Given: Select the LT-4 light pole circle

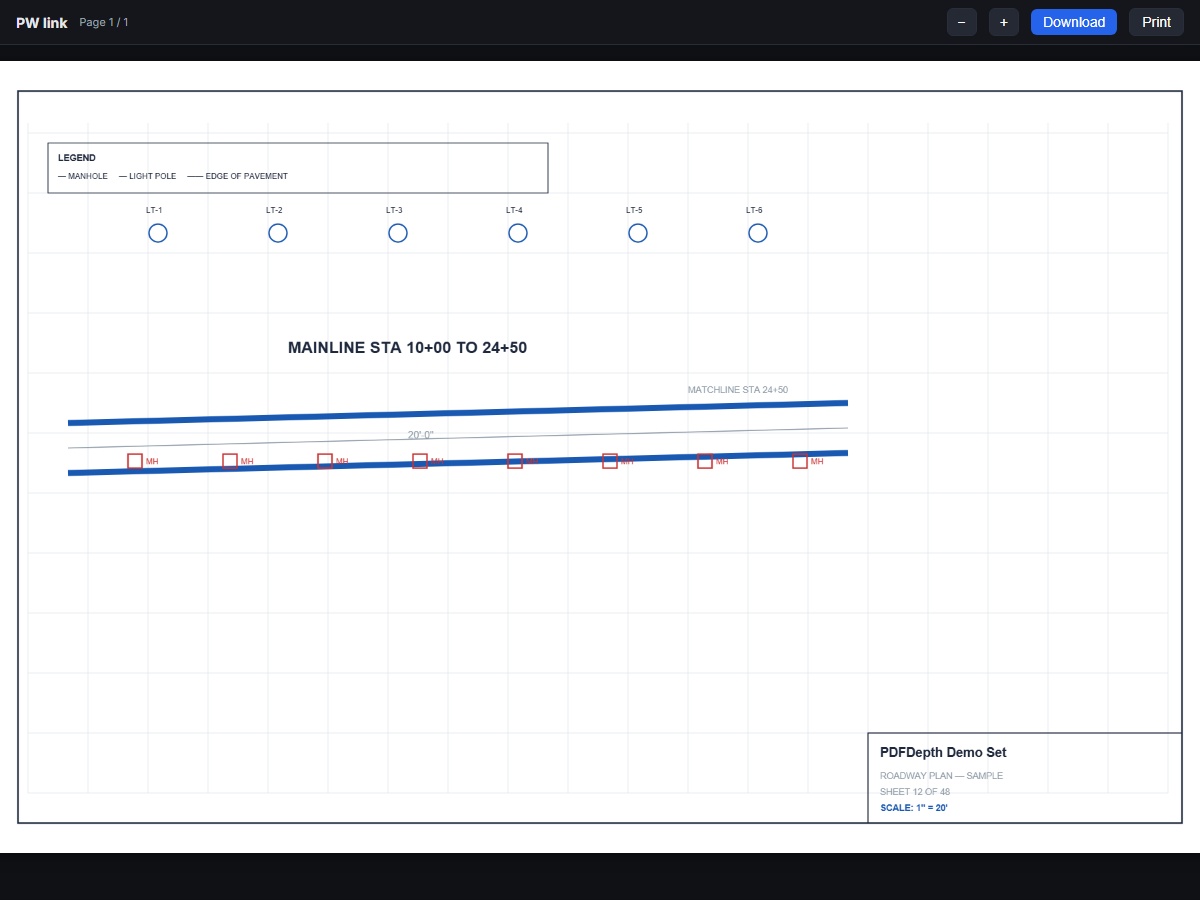Looking at the screenshot, I should [x=518, y=233].
